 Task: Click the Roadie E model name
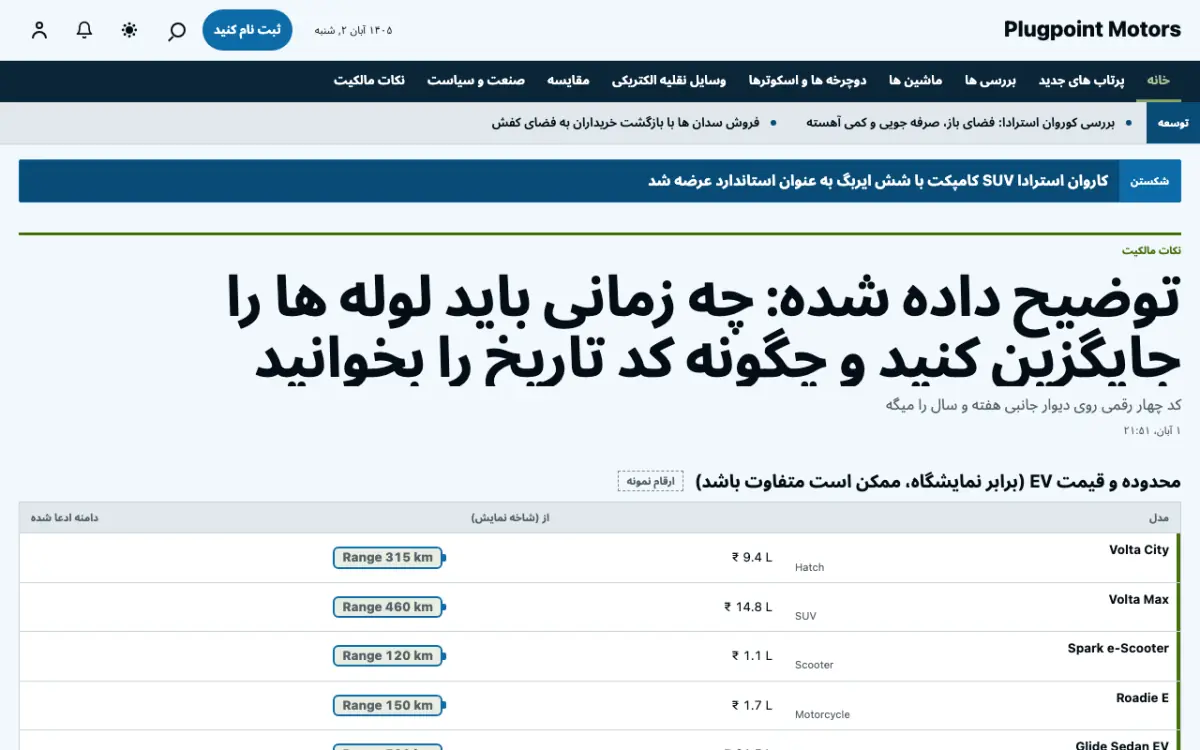click(x=1143, y=698)
